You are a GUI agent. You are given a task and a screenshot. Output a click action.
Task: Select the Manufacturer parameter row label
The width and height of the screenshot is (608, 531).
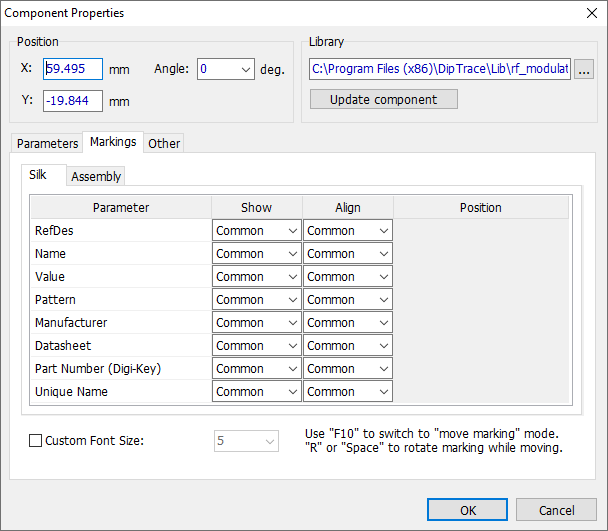click(71, 322)
